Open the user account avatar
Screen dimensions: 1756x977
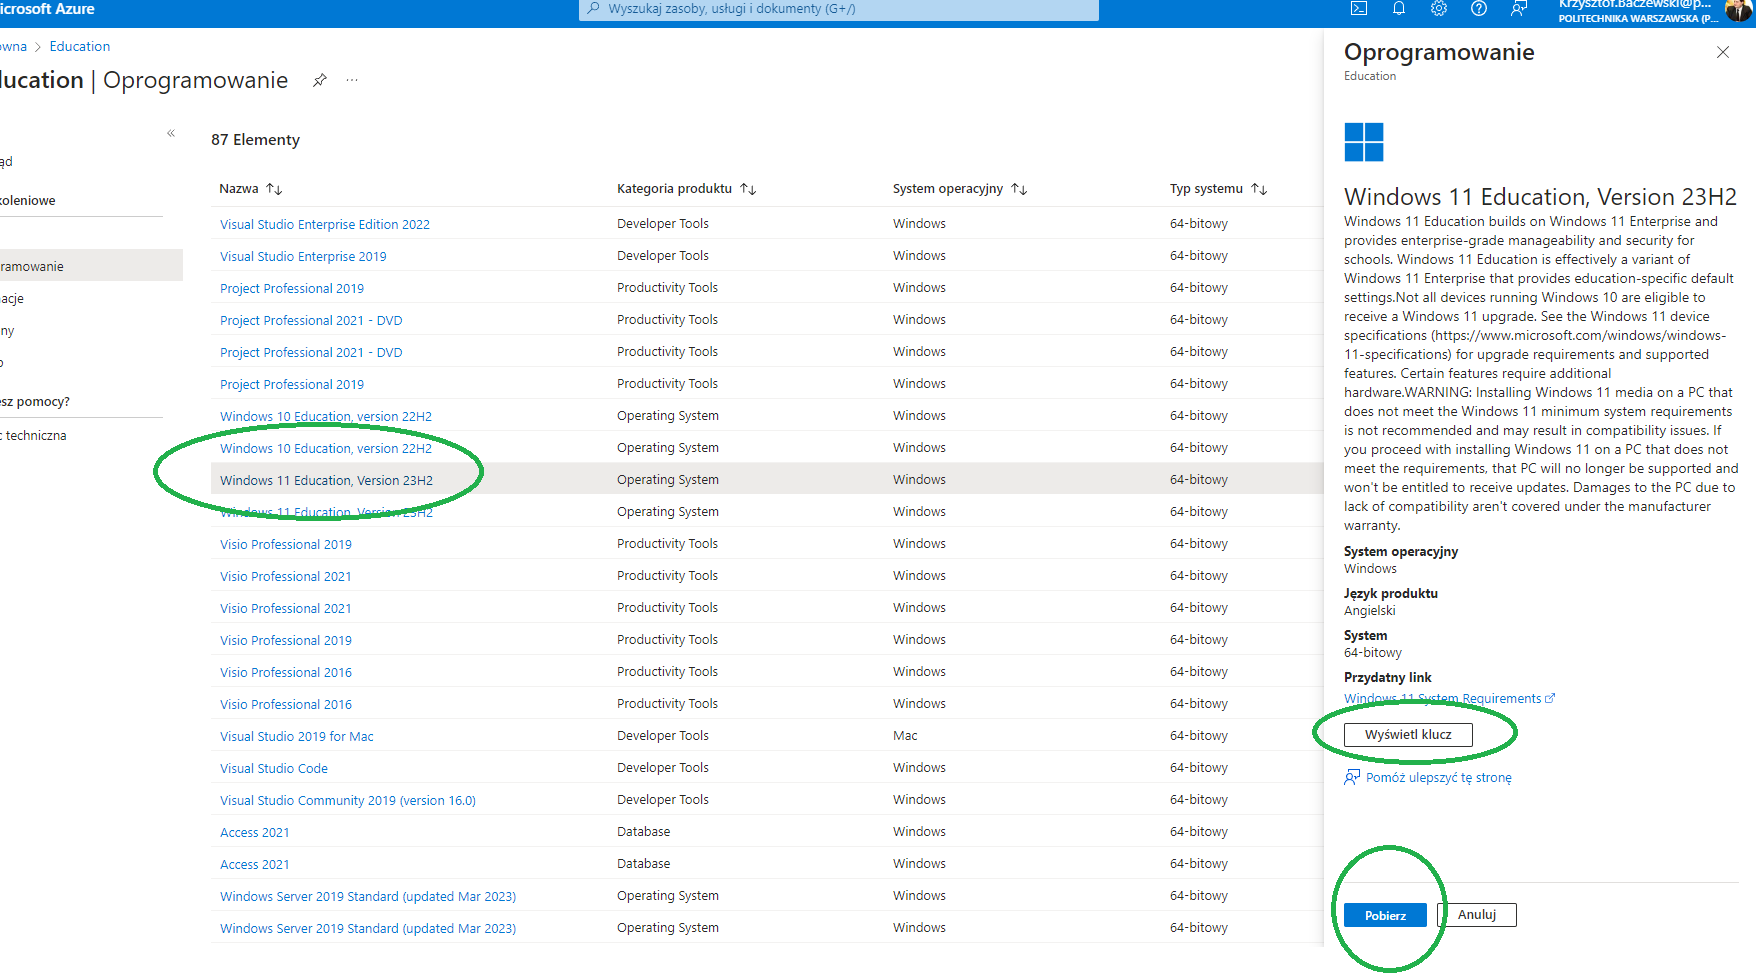click(x=1738, y=10)
